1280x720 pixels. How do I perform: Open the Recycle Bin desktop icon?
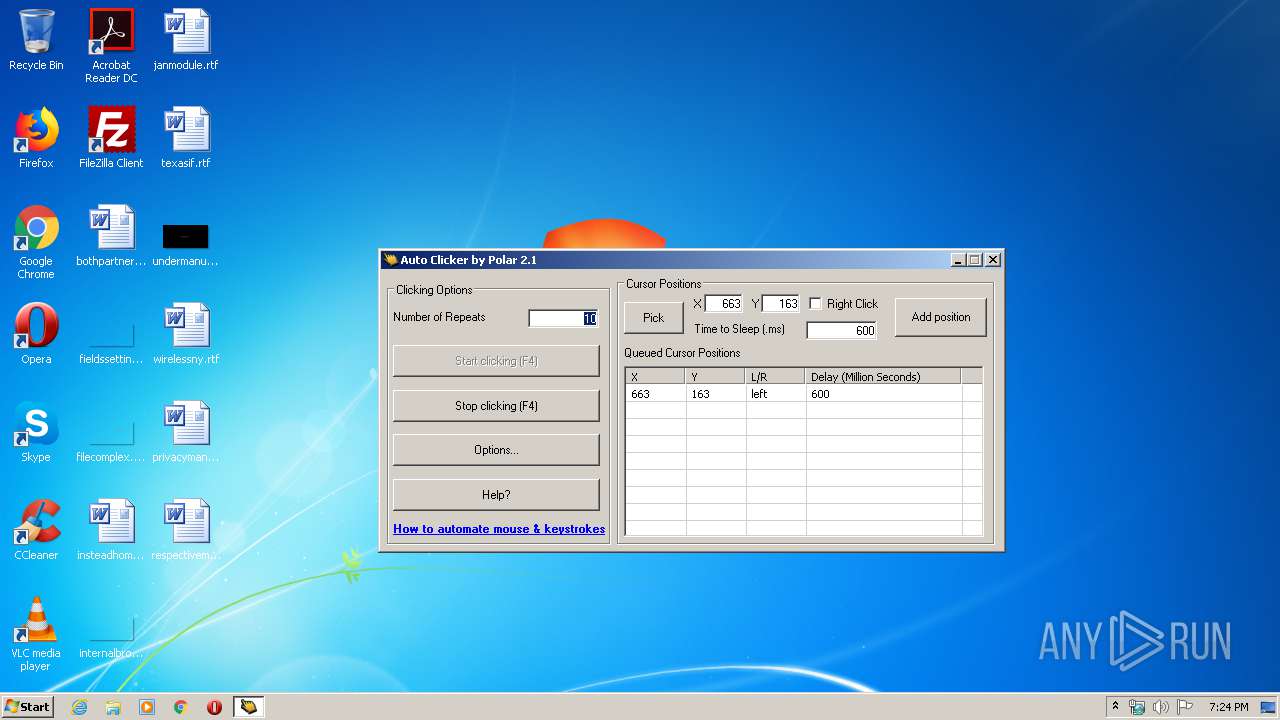[36, 40]
